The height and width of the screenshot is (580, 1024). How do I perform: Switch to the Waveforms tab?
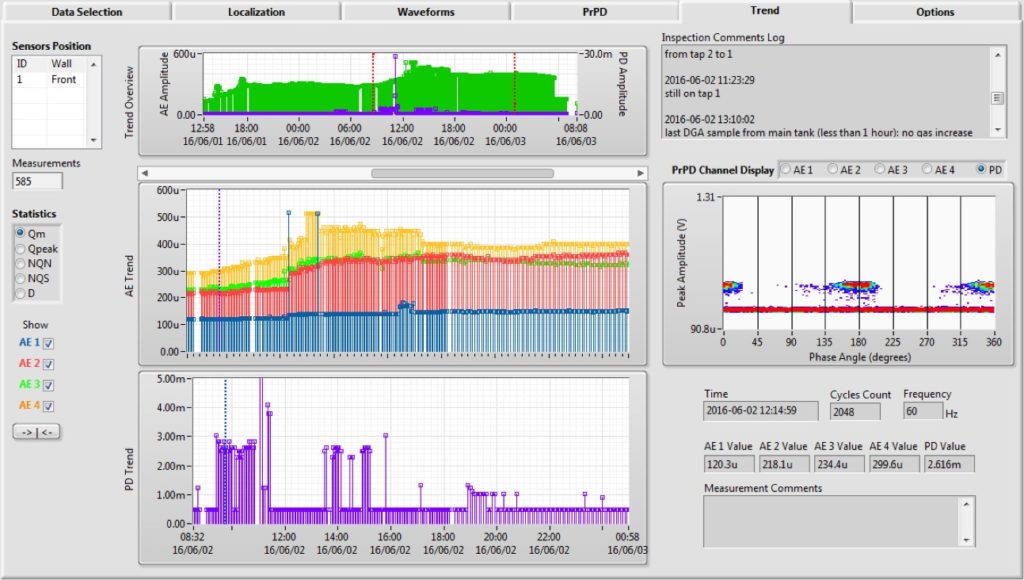point(426,12)
